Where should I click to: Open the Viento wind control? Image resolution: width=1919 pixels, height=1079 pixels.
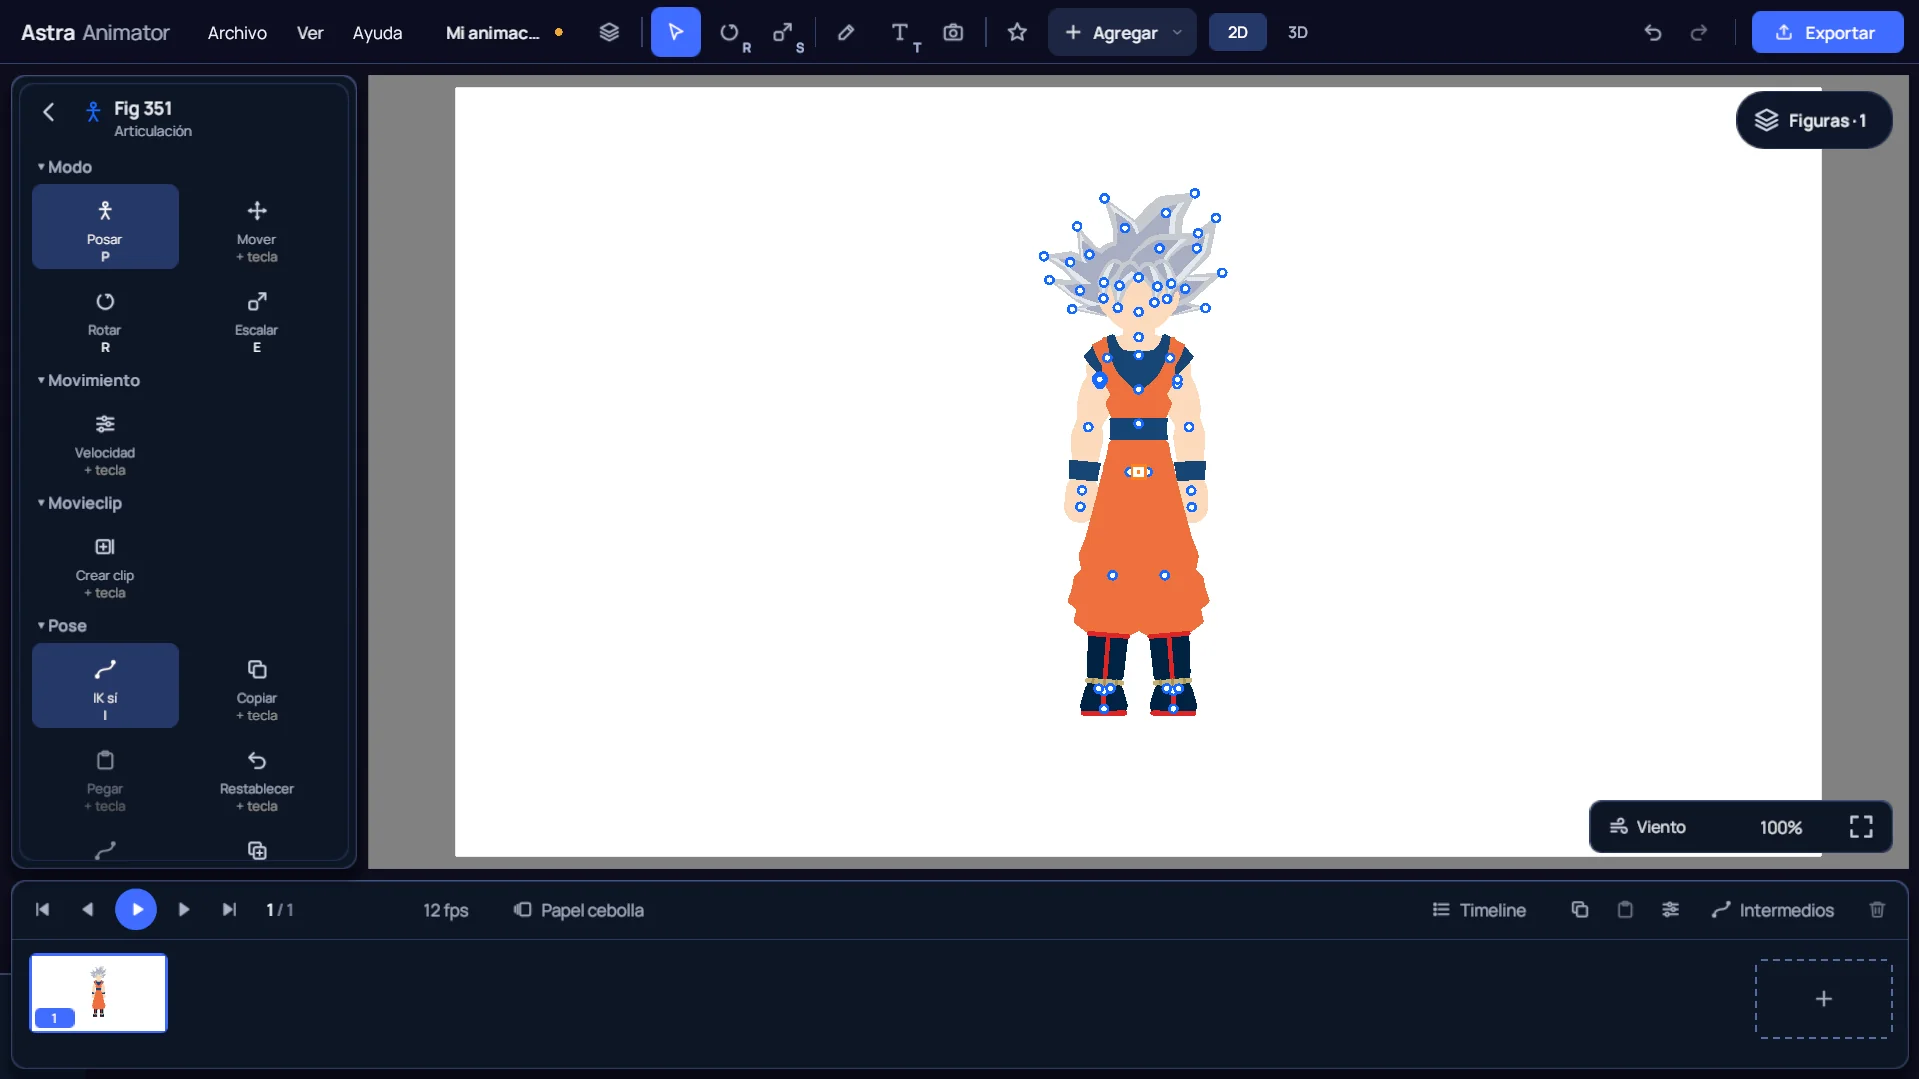point(1647,827)
